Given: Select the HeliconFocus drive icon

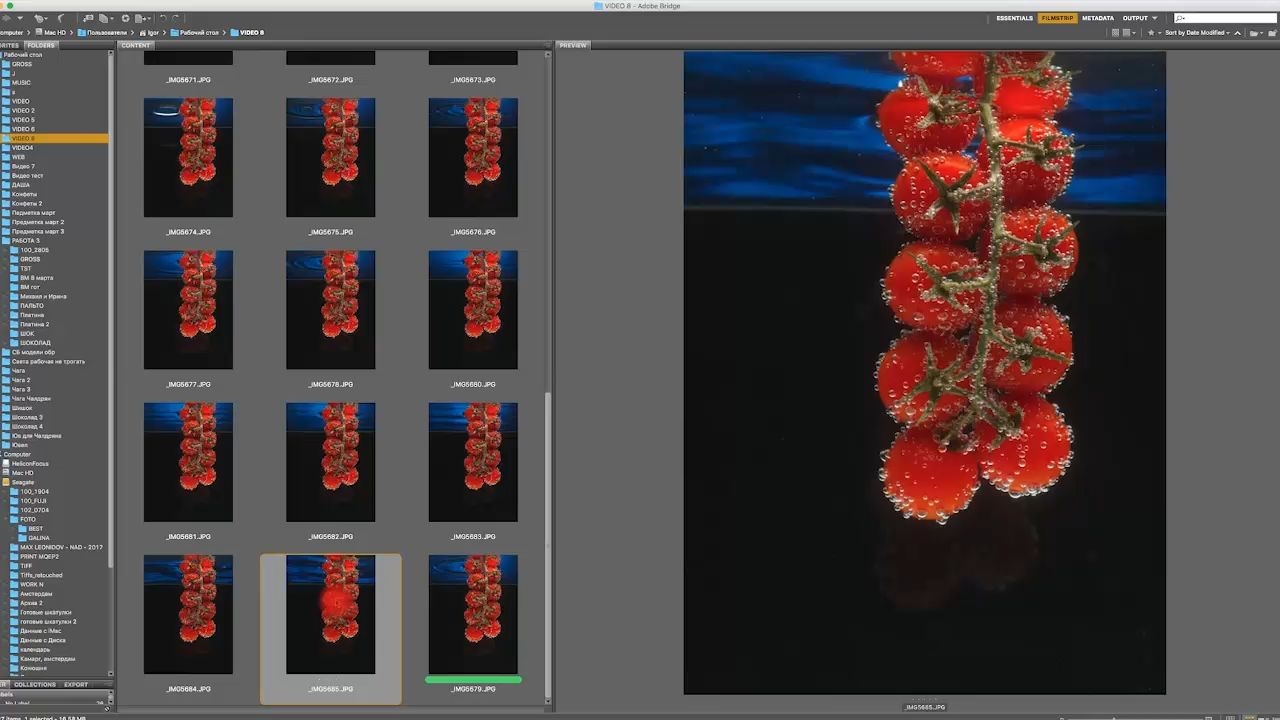Looking at the screenshot, I should tap(6, 463).
